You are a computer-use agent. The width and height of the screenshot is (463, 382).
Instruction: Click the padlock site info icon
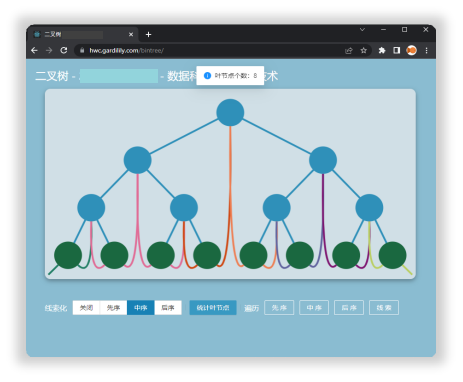[x=82, y=50]
